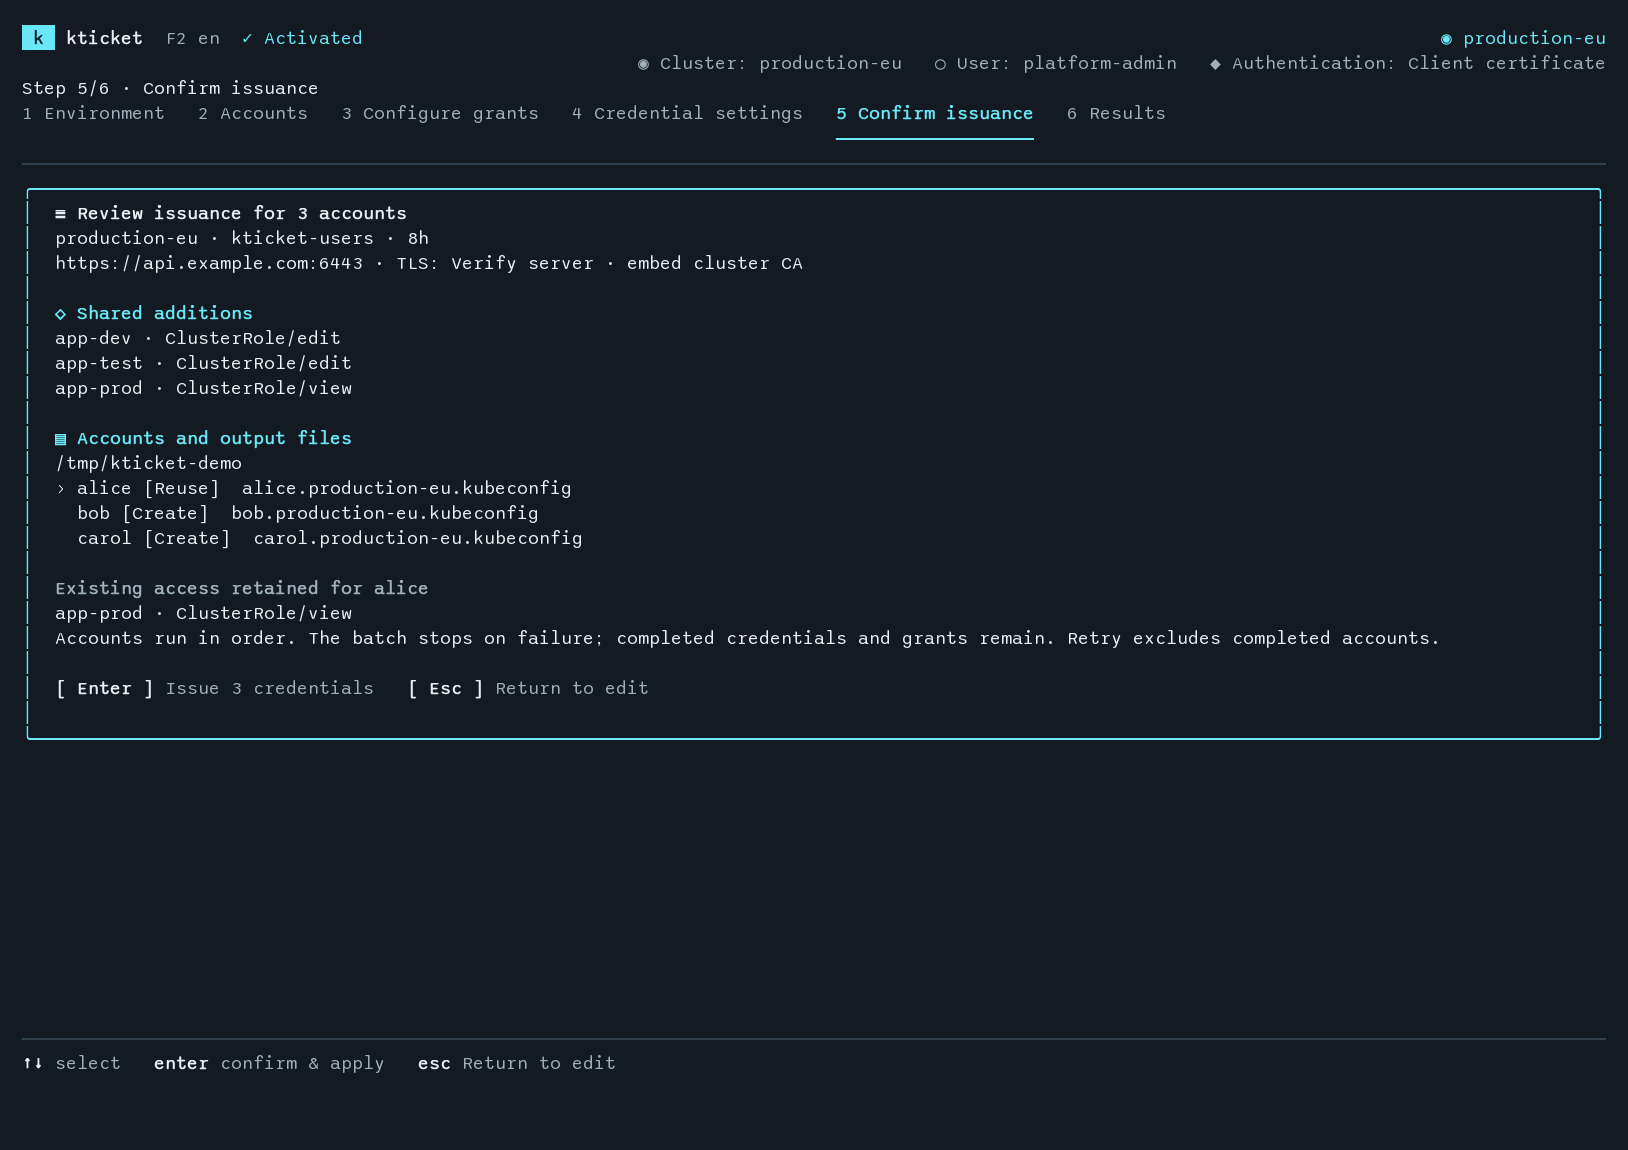
Task: Open the 6 Results tab
Action: [x=1116, y=113]
